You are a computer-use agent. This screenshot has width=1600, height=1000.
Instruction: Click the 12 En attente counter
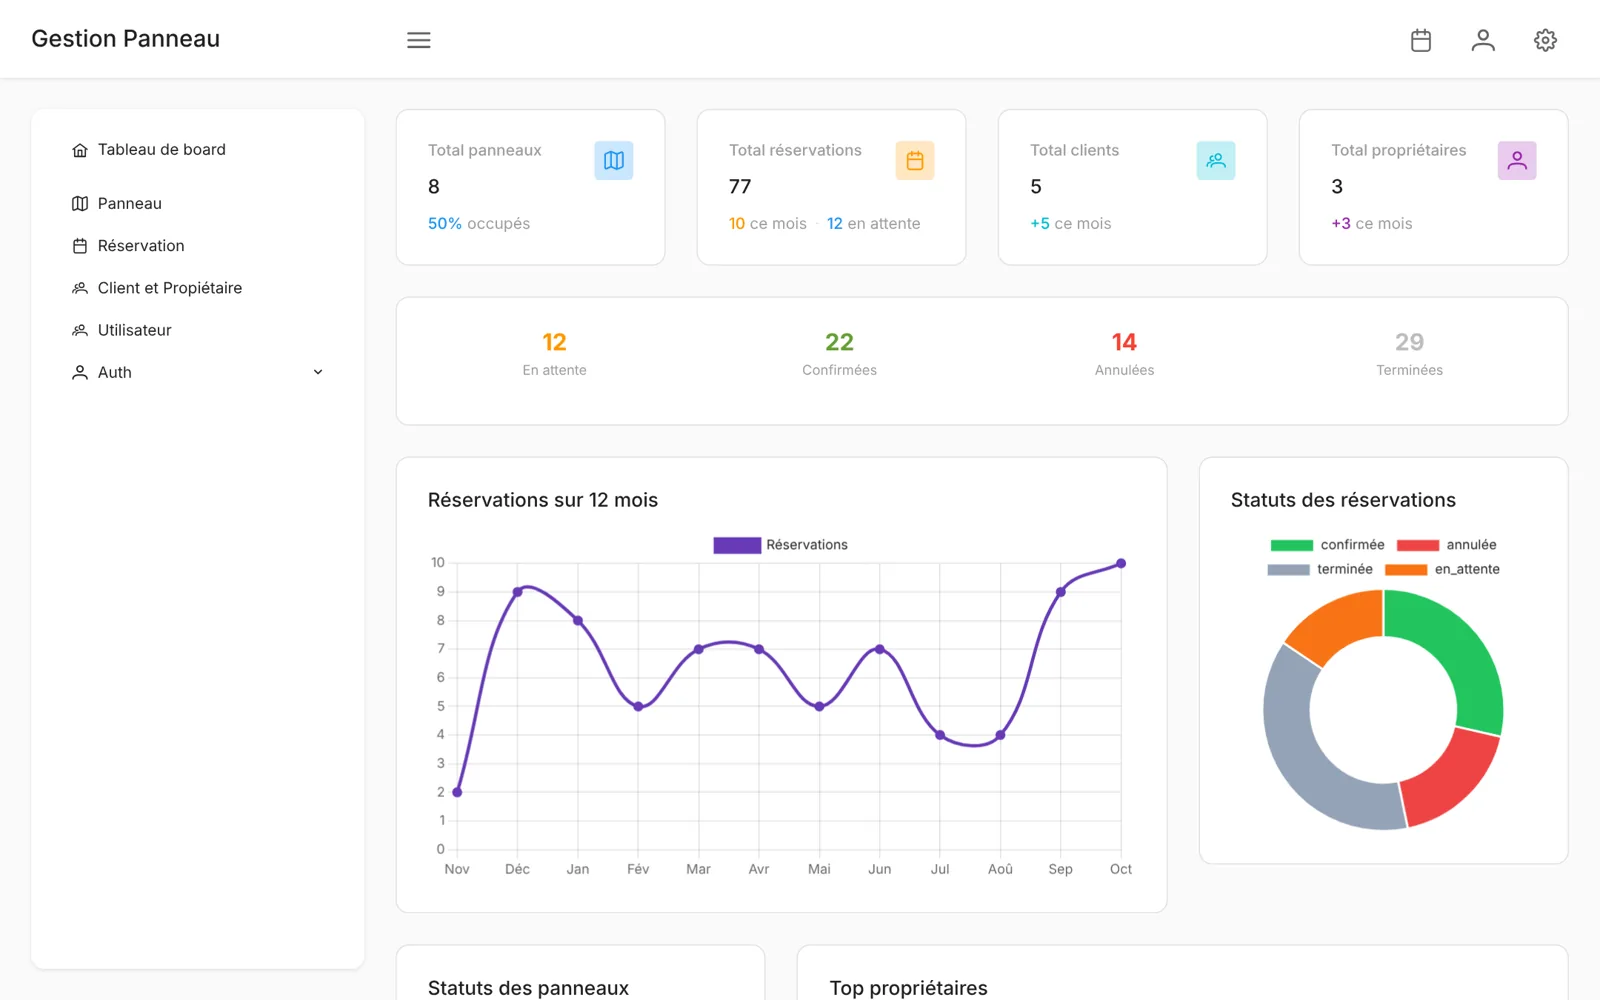coord(554,354)
